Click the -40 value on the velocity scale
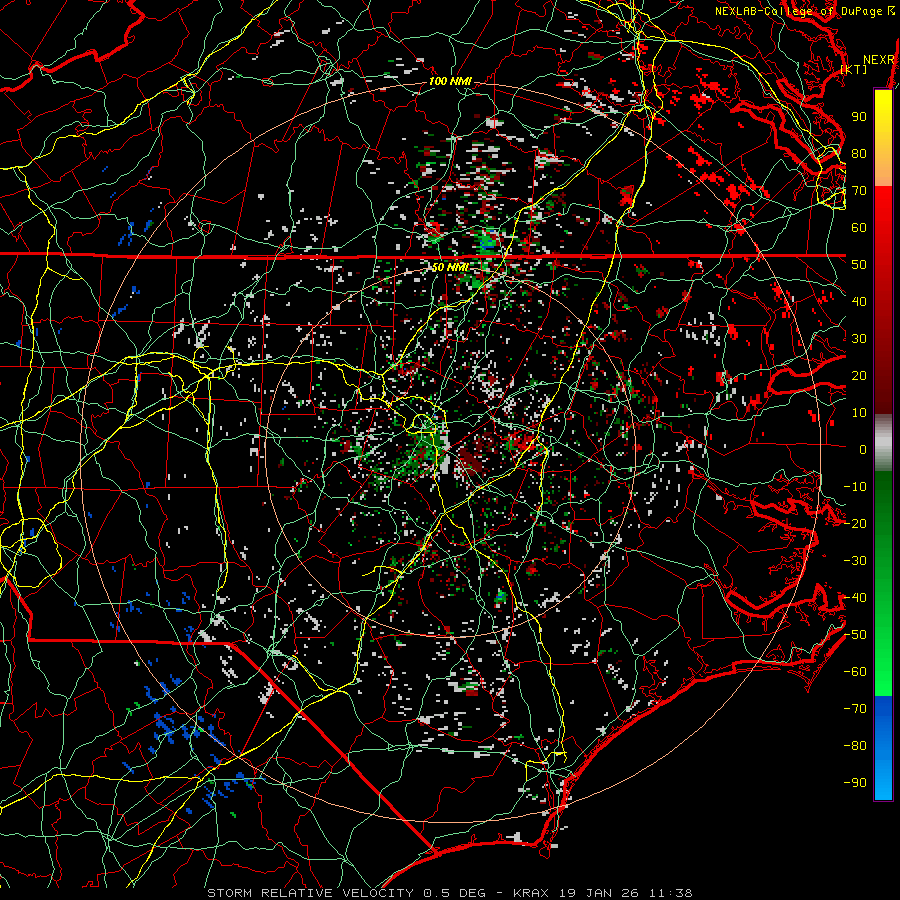900x900 pixels. [x=855, y=598]
